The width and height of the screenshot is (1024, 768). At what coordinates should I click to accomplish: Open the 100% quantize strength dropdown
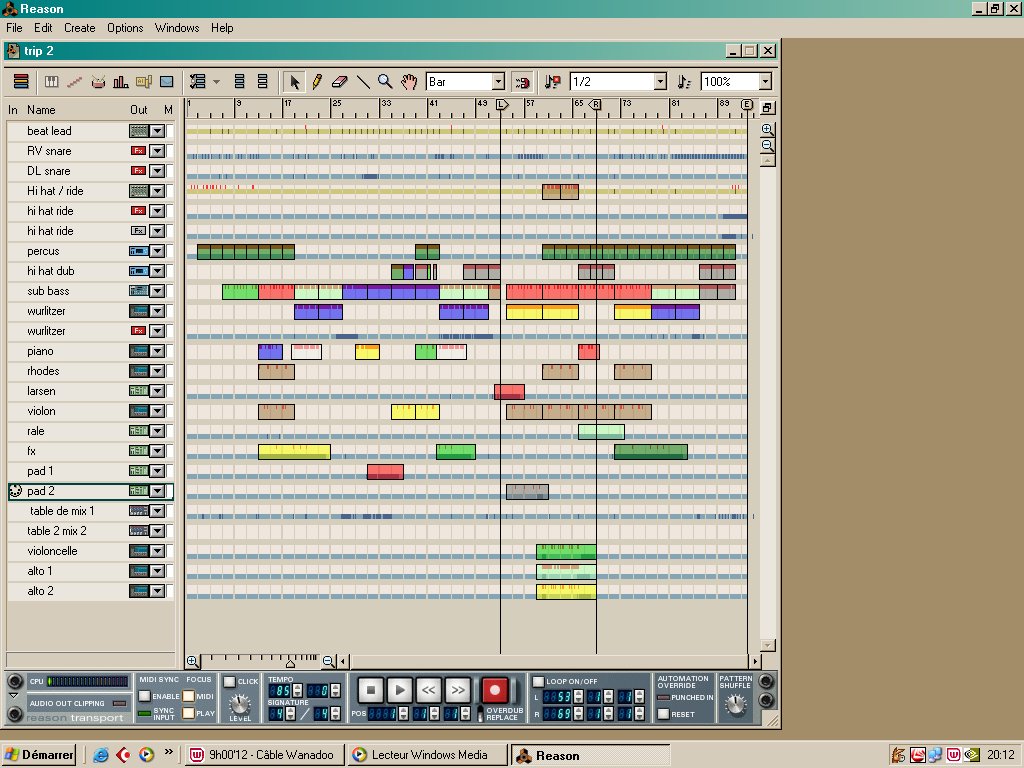(765, 82)
